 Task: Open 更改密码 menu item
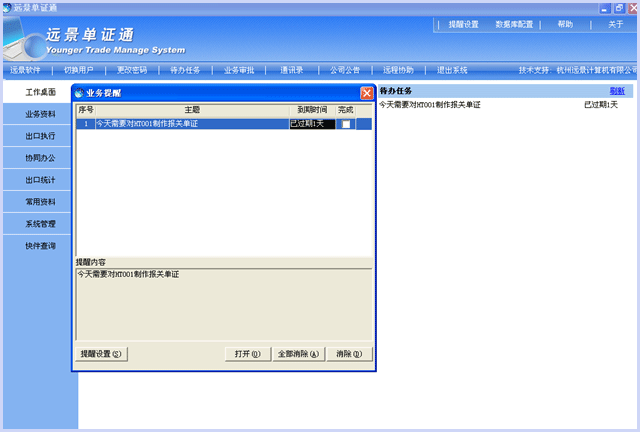(132, 70)
